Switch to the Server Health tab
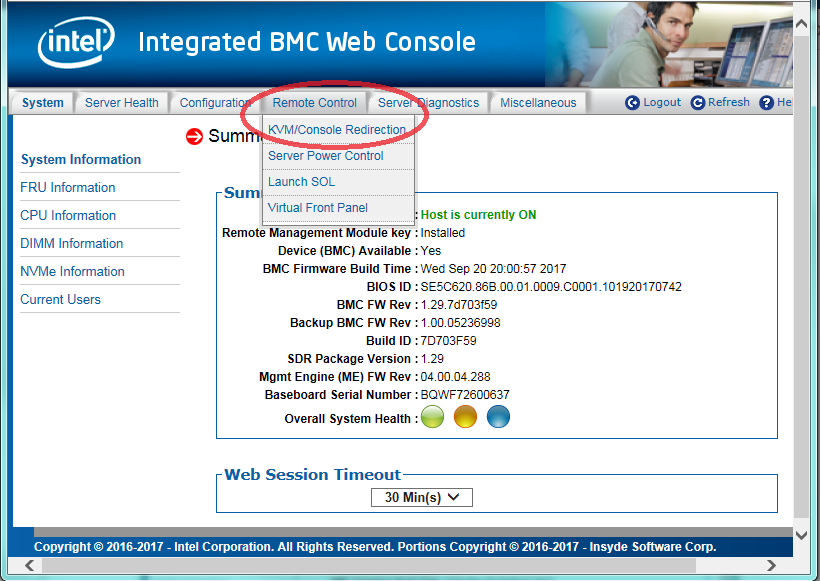 point(121,102)
